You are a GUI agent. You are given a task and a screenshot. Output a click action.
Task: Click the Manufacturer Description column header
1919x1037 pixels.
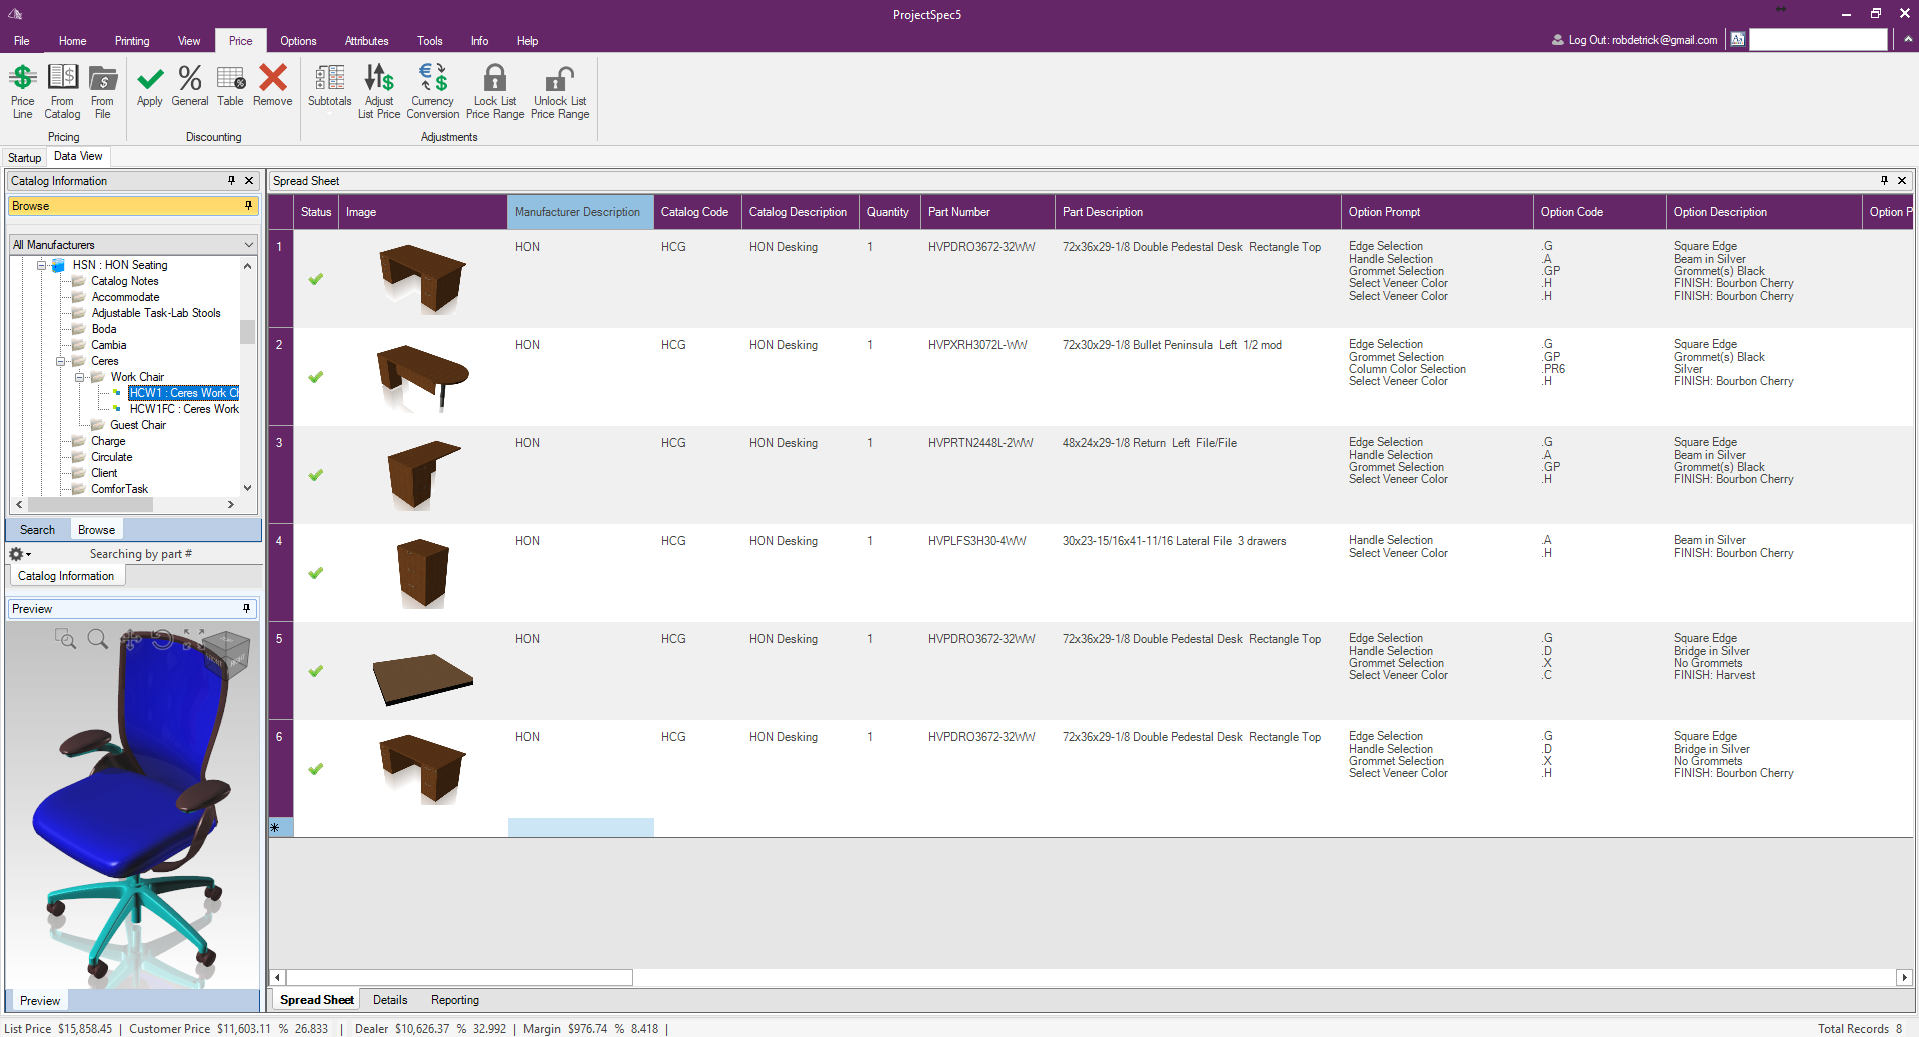[580, 212]
